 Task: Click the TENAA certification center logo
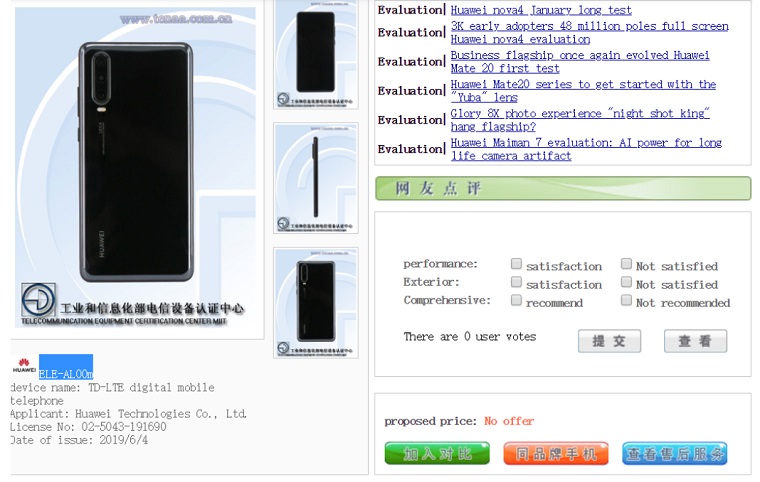point(38,300)
